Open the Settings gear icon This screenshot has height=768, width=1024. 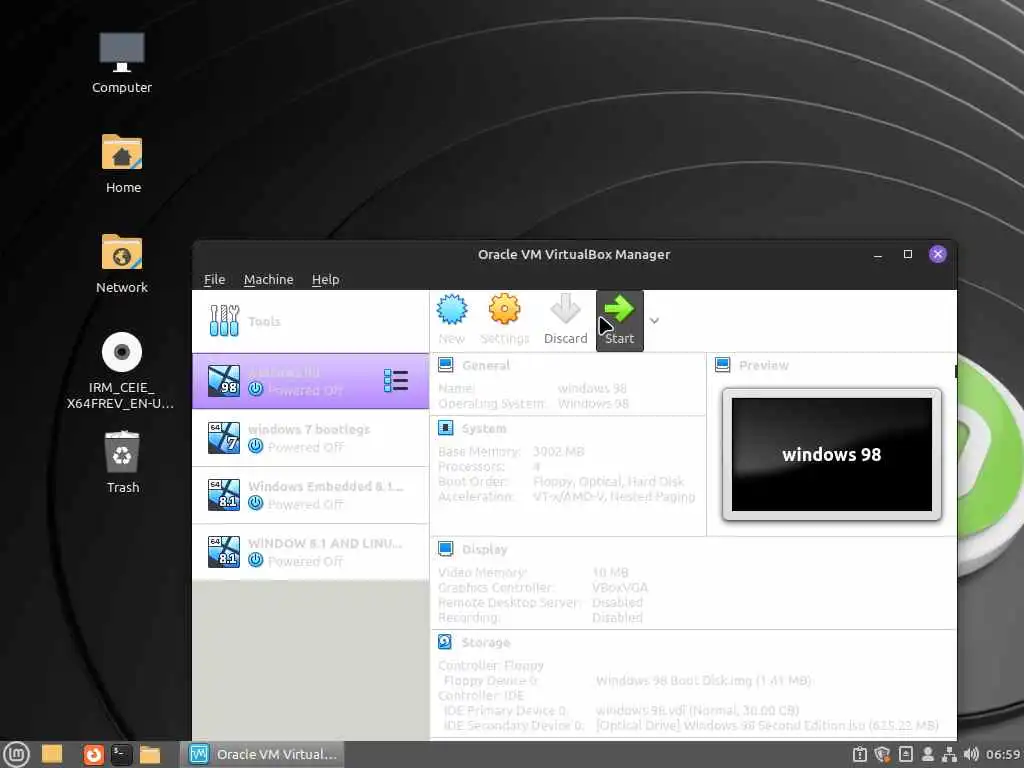tap(504, 310)
